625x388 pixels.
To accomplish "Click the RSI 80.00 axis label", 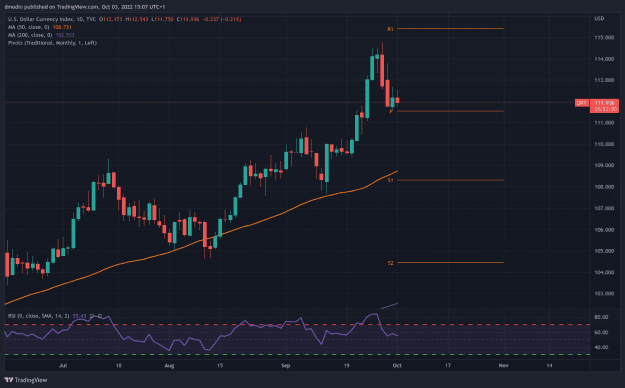I will pyautogui.click(x=601, y=317).
